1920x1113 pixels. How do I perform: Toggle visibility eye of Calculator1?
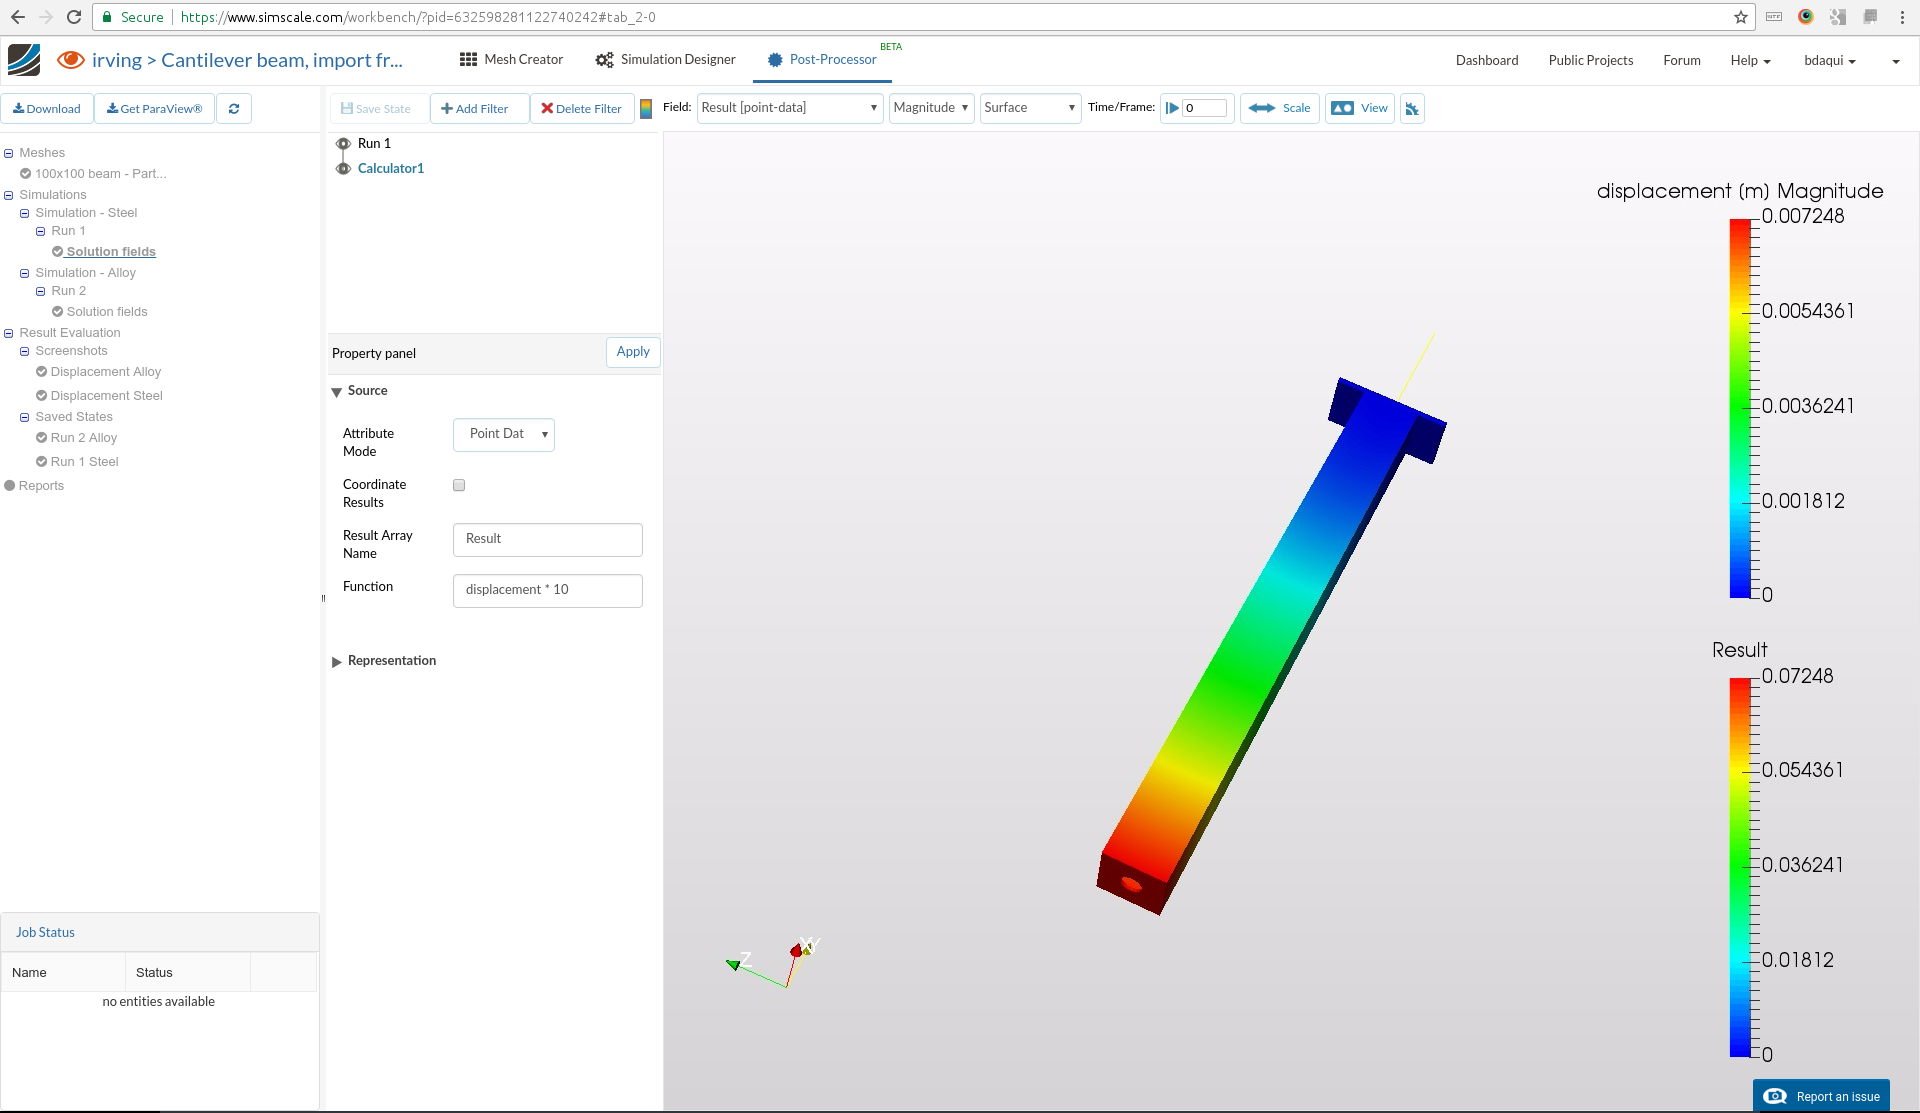tap(343, 168)
